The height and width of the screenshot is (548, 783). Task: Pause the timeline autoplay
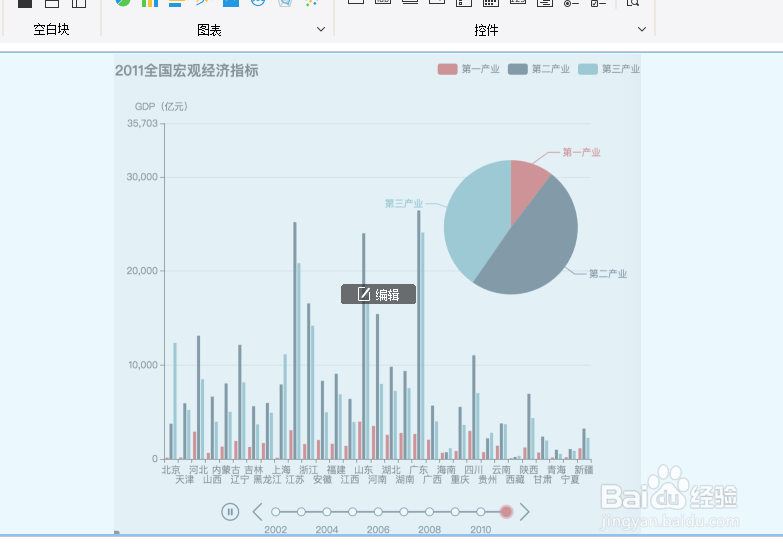coord(230,512)
